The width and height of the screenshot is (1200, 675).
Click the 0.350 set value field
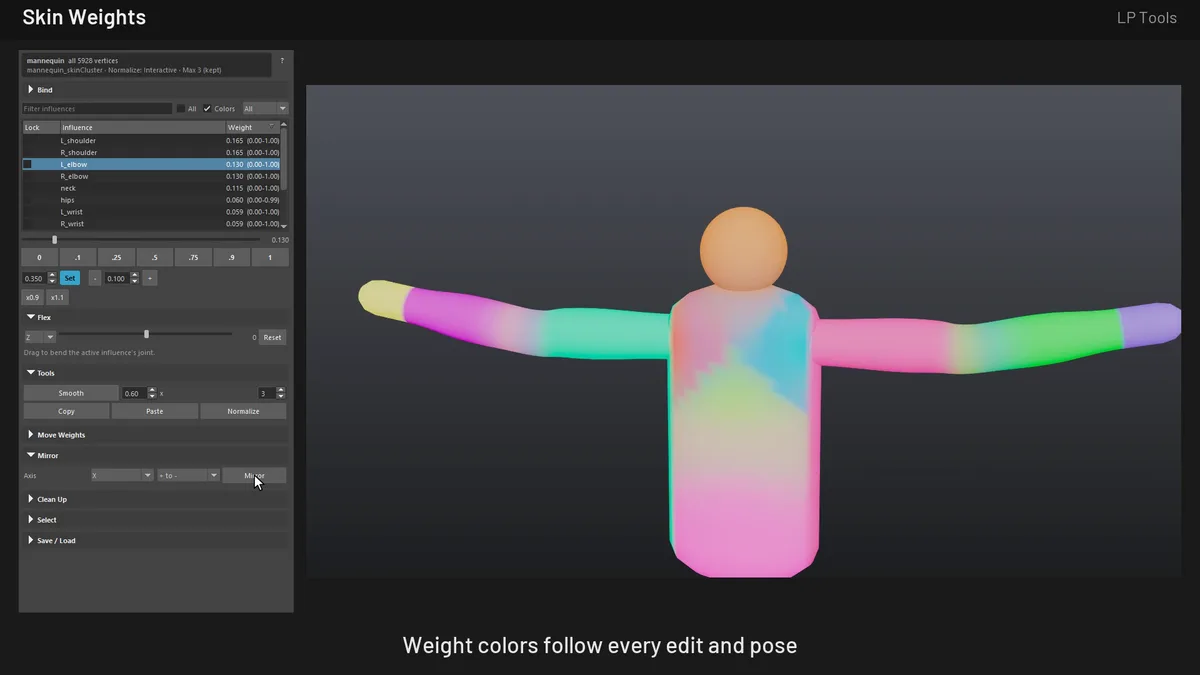click(x=35, y=278)
